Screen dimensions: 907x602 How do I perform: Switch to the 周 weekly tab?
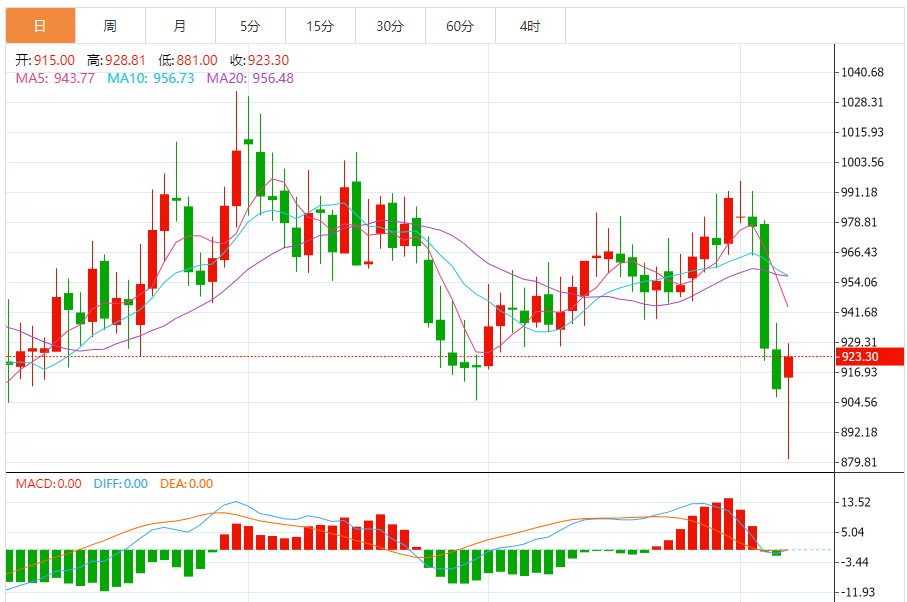tap(110, 26)
